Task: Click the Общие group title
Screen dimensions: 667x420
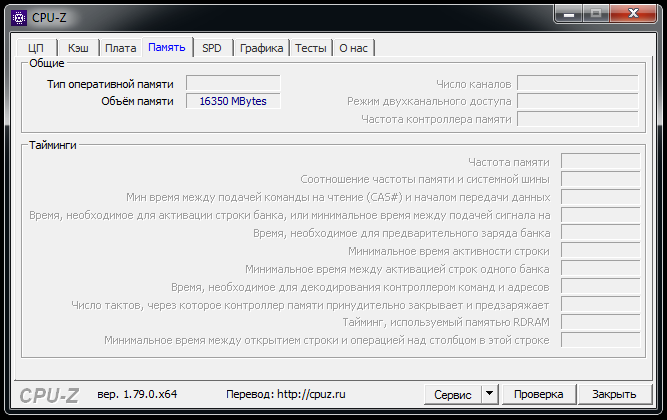Action: [47, 63]
